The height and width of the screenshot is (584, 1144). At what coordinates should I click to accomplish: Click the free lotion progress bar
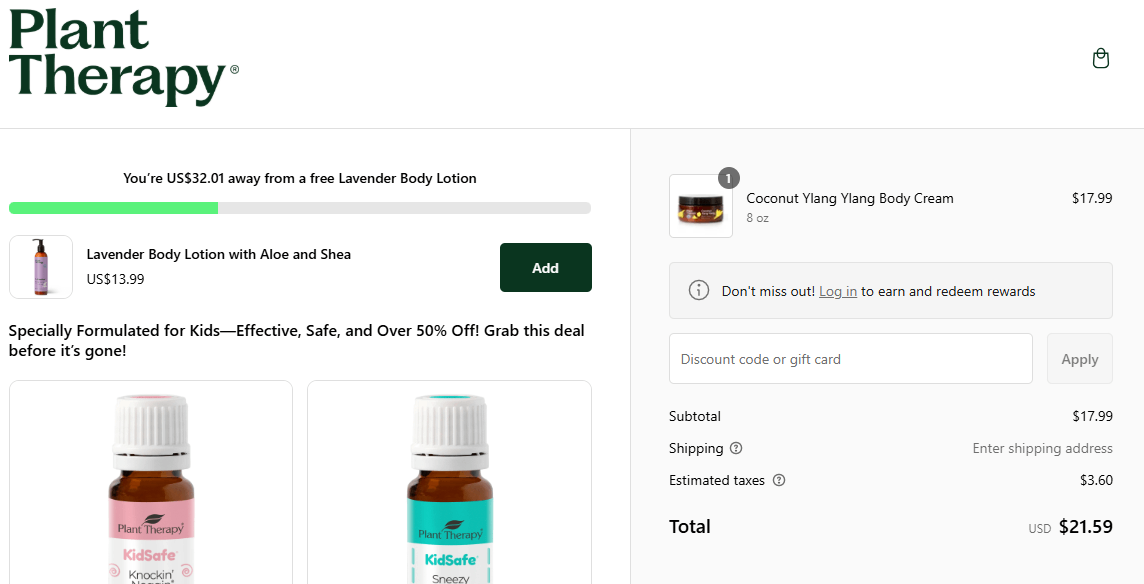(299, 208)
